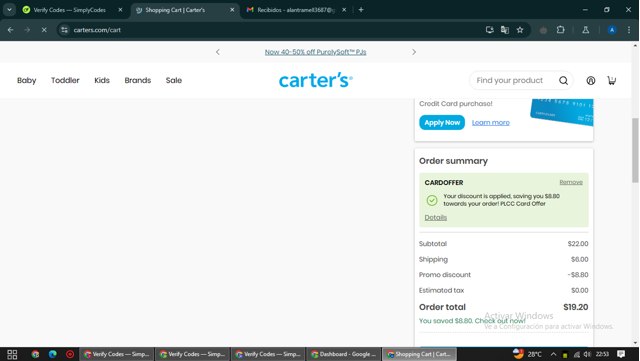Open the account profile icon
640x361 pixels.
[x=591, y=80]
